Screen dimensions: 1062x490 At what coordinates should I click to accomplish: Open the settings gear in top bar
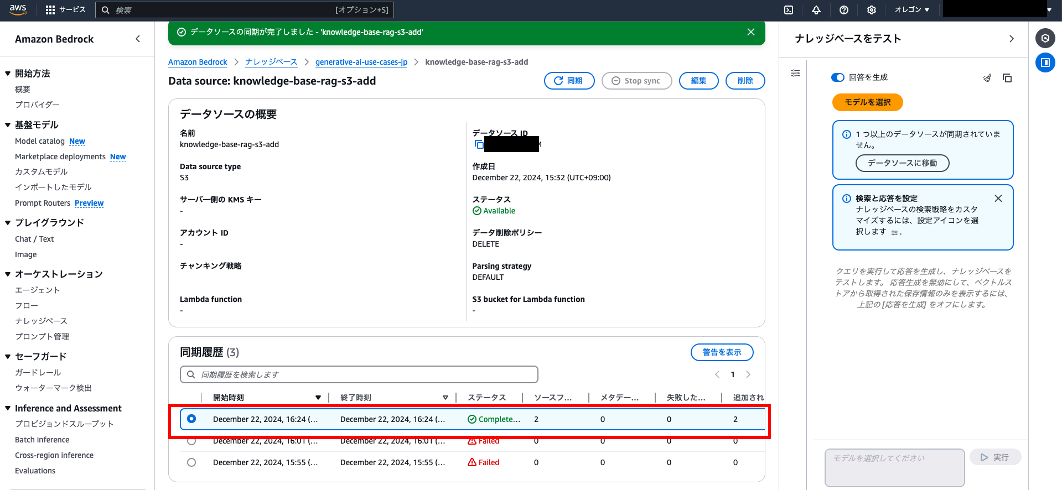pyautogui.click(x=872, y=10)
